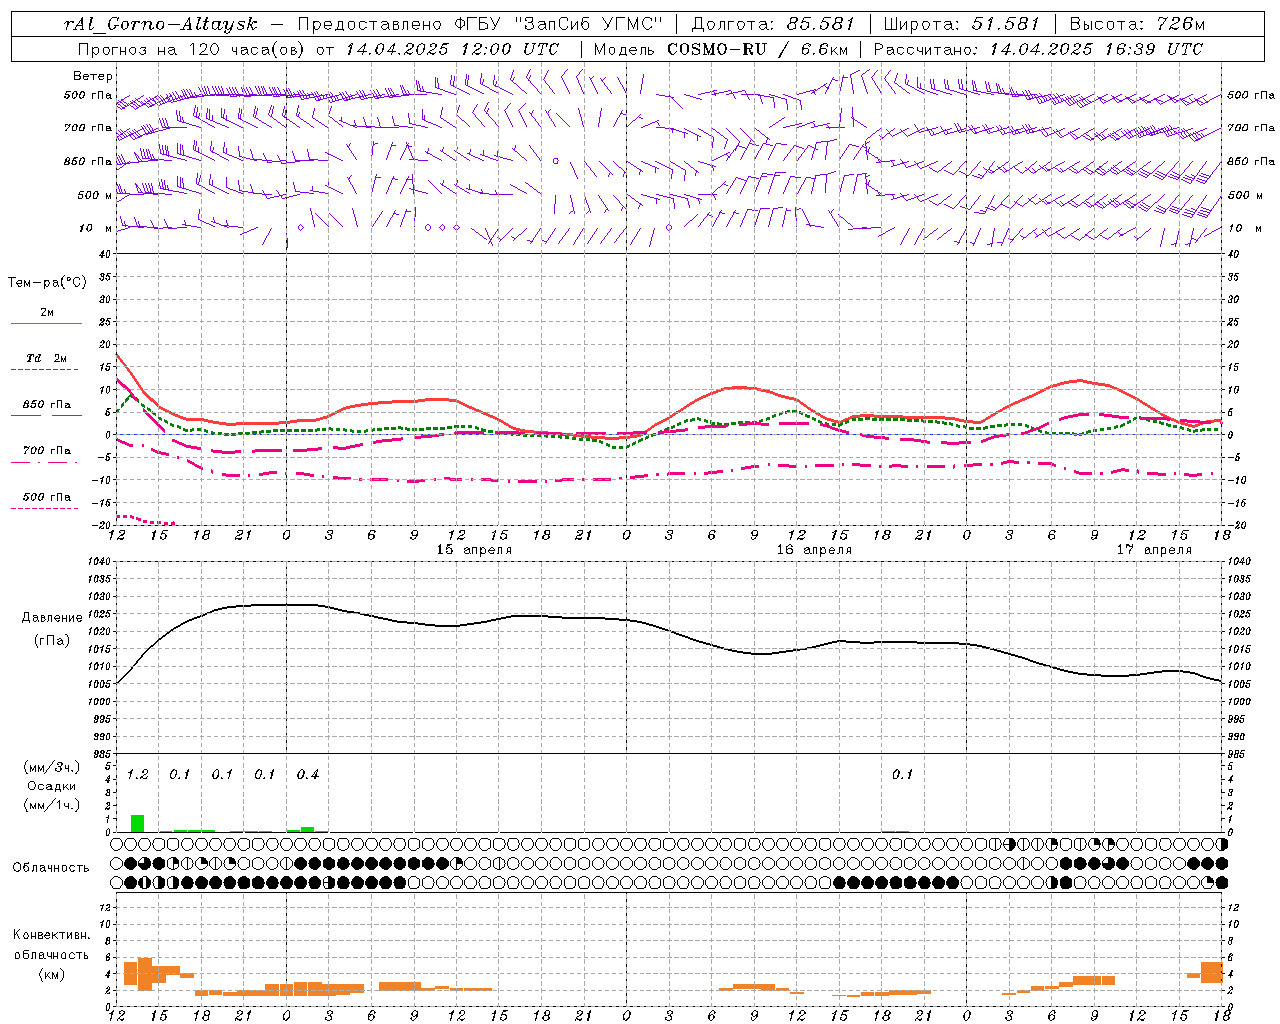Viewport: 1280px width, 1024px height.
Task: Click the dash-dot legend line under 700 гПа
Action: tap(44, 463)
